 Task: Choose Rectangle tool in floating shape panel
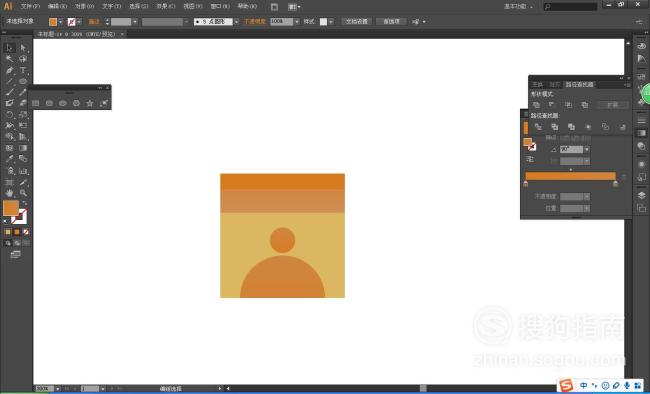click(x=36, y=103)
